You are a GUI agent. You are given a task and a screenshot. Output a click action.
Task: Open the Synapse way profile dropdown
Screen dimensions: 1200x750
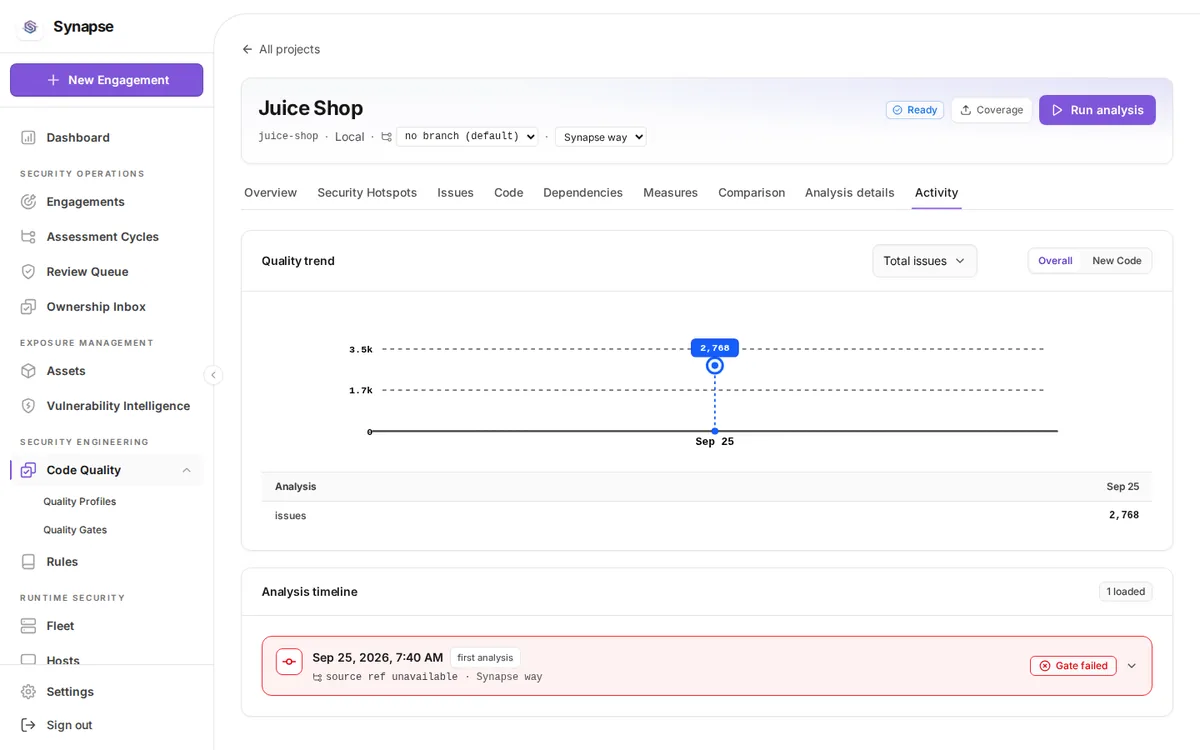[601, 137]
